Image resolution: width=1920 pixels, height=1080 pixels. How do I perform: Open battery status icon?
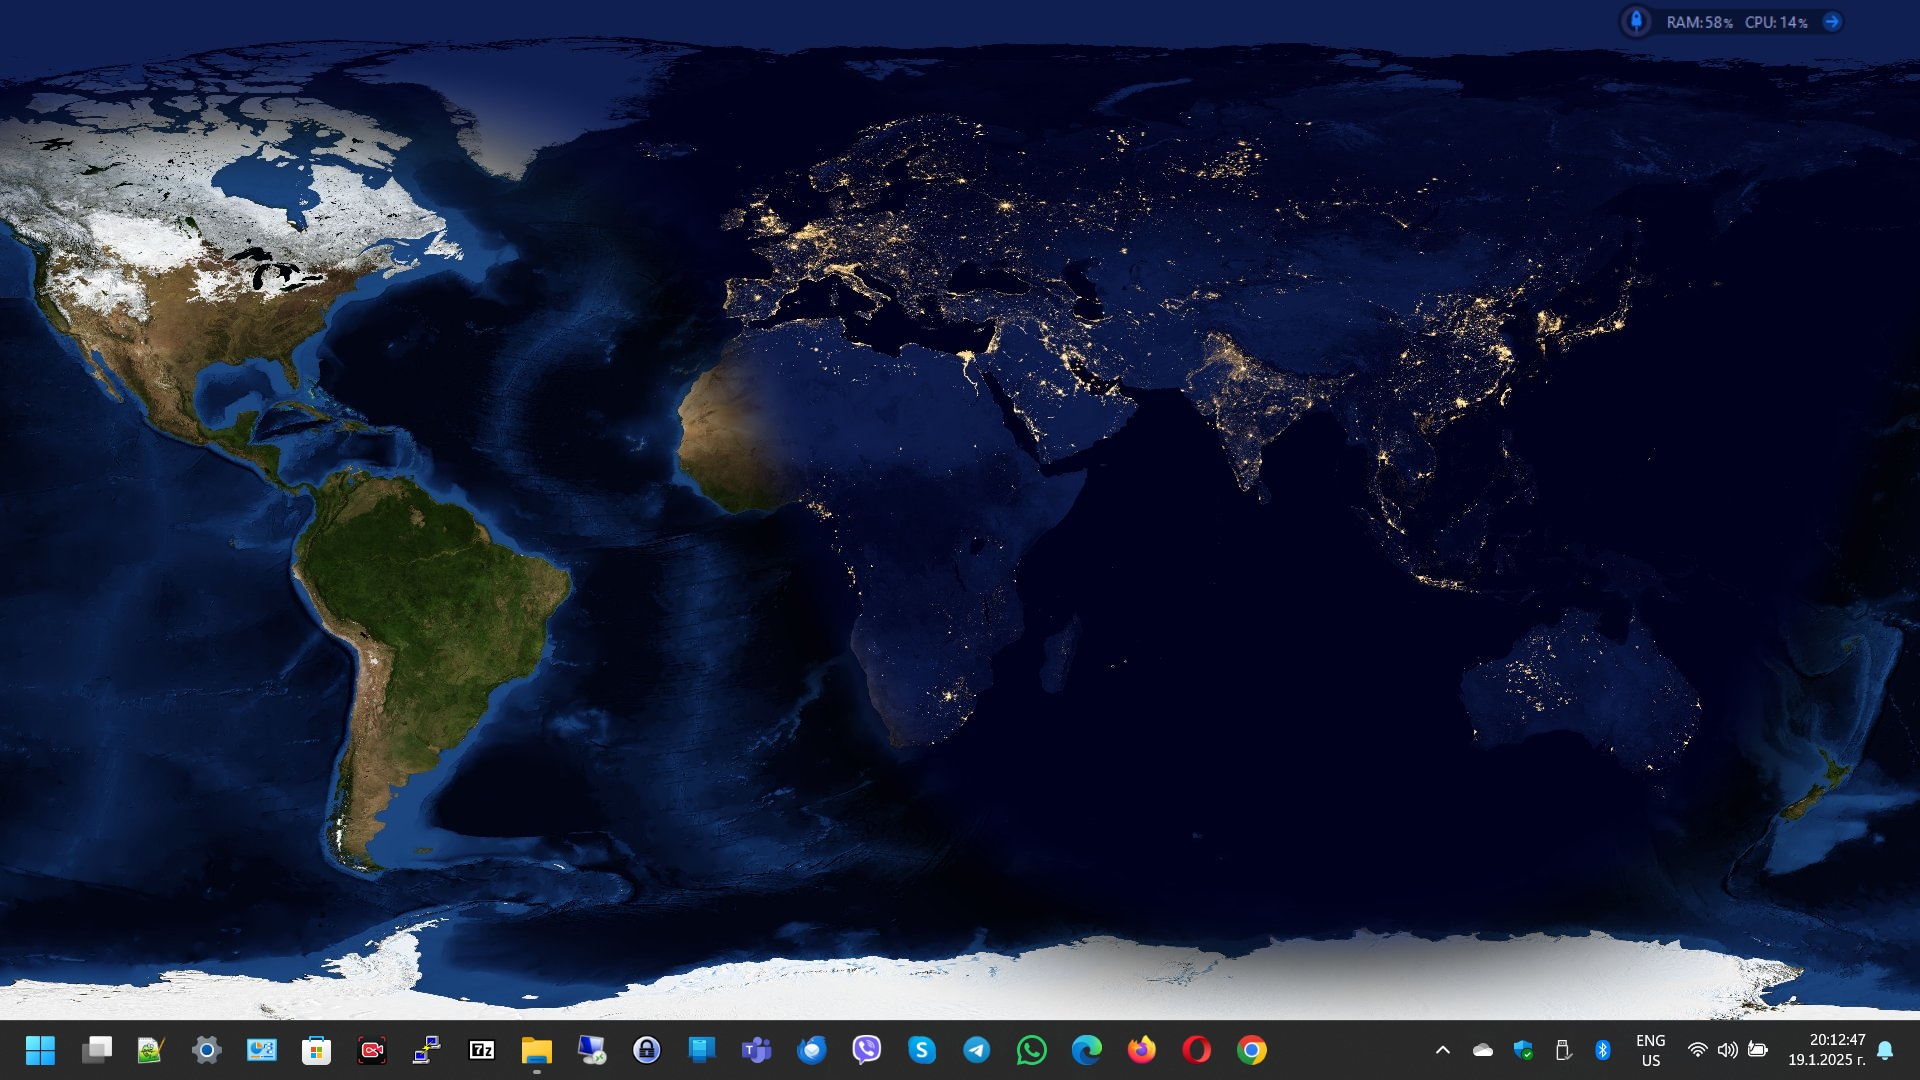click(x=1758, y=1050)
